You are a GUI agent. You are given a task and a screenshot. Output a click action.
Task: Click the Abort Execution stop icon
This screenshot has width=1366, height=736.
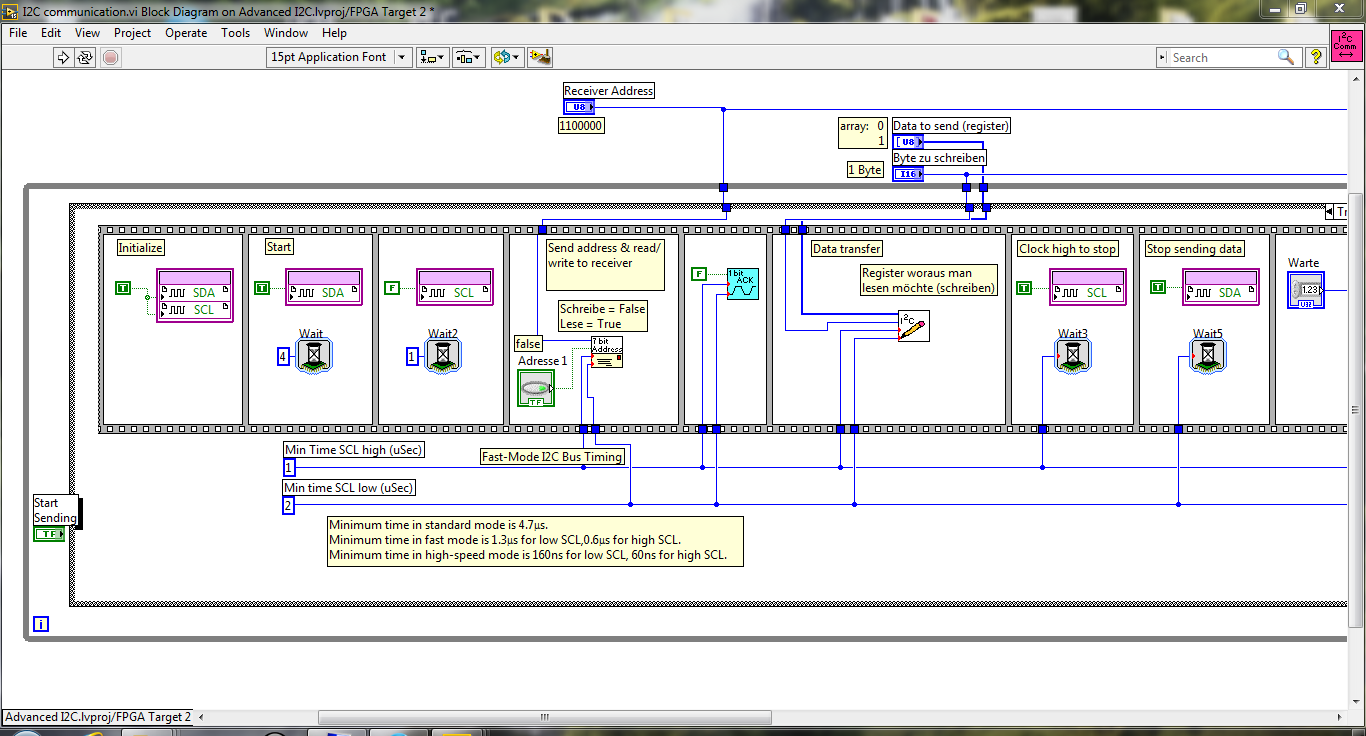[x=110, y=57]
